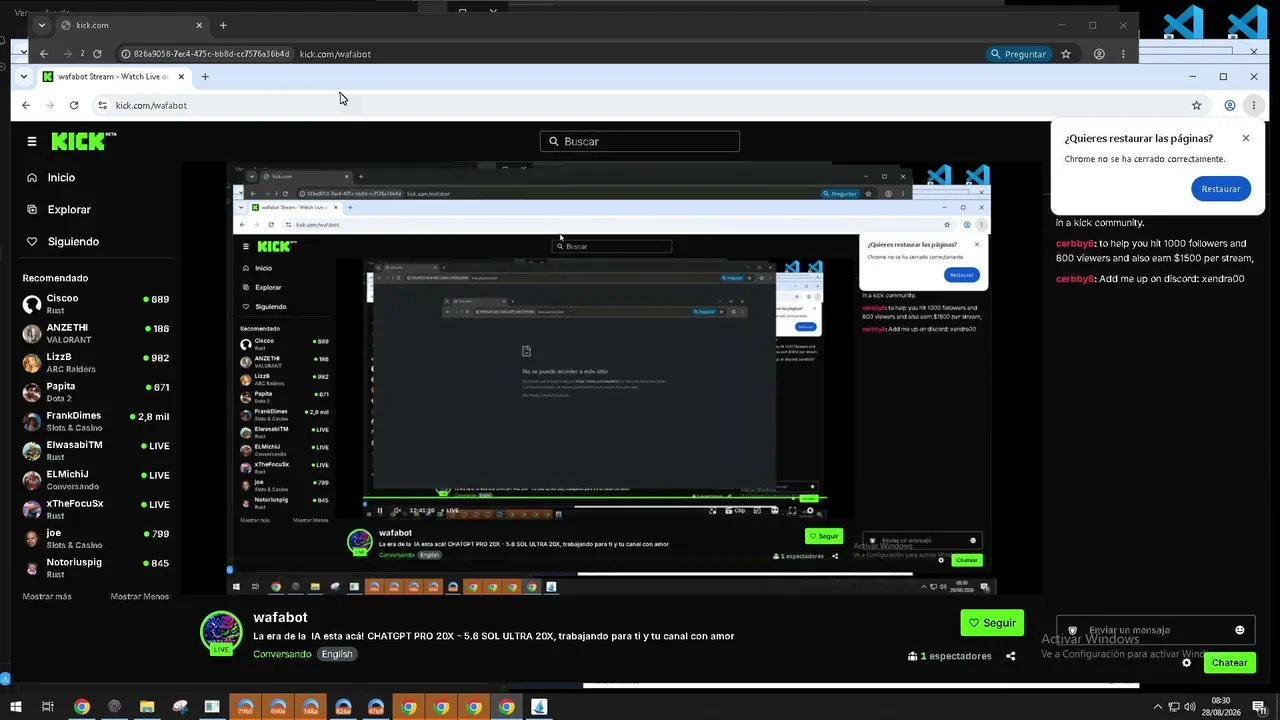
Task: Open recommended channel joe
Action: pyautogui.click(x=96, y=538)
